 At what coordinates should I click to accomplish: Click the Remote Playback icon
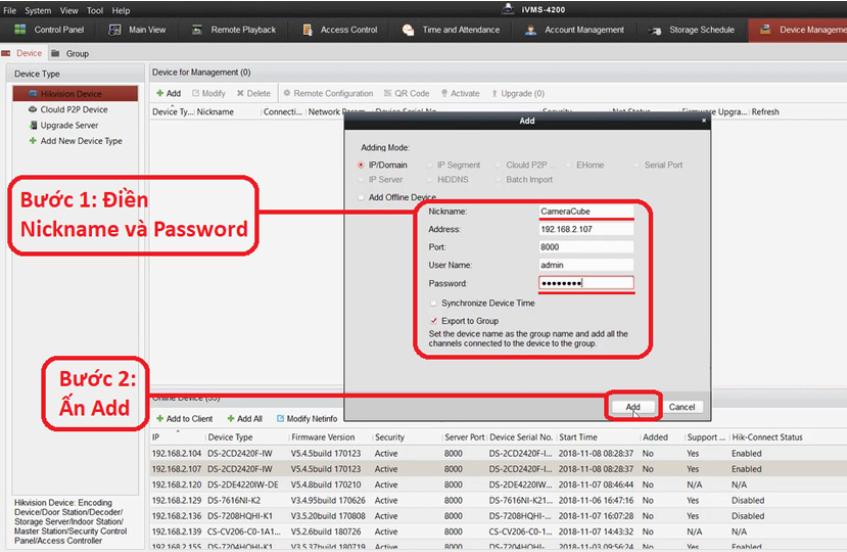pos(197,30)
